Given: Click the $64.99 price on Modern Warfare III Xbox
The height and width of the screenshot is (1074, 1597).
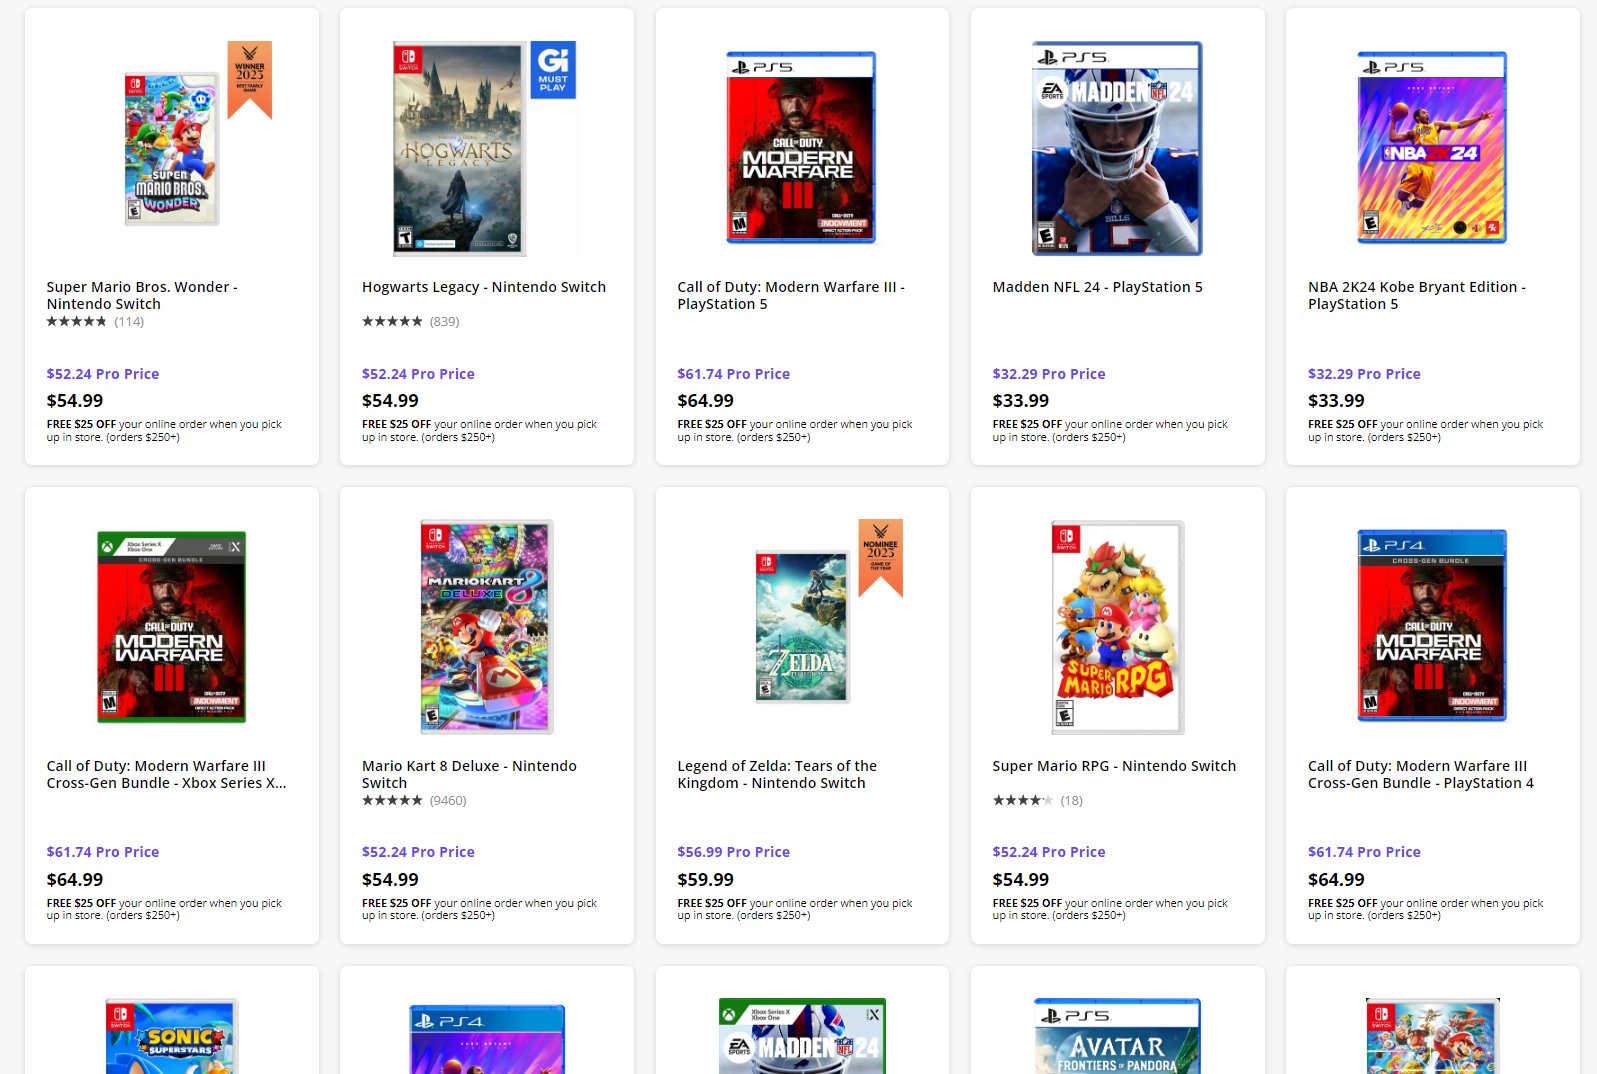Looking at the screenshot, I should tap(74, 880).
